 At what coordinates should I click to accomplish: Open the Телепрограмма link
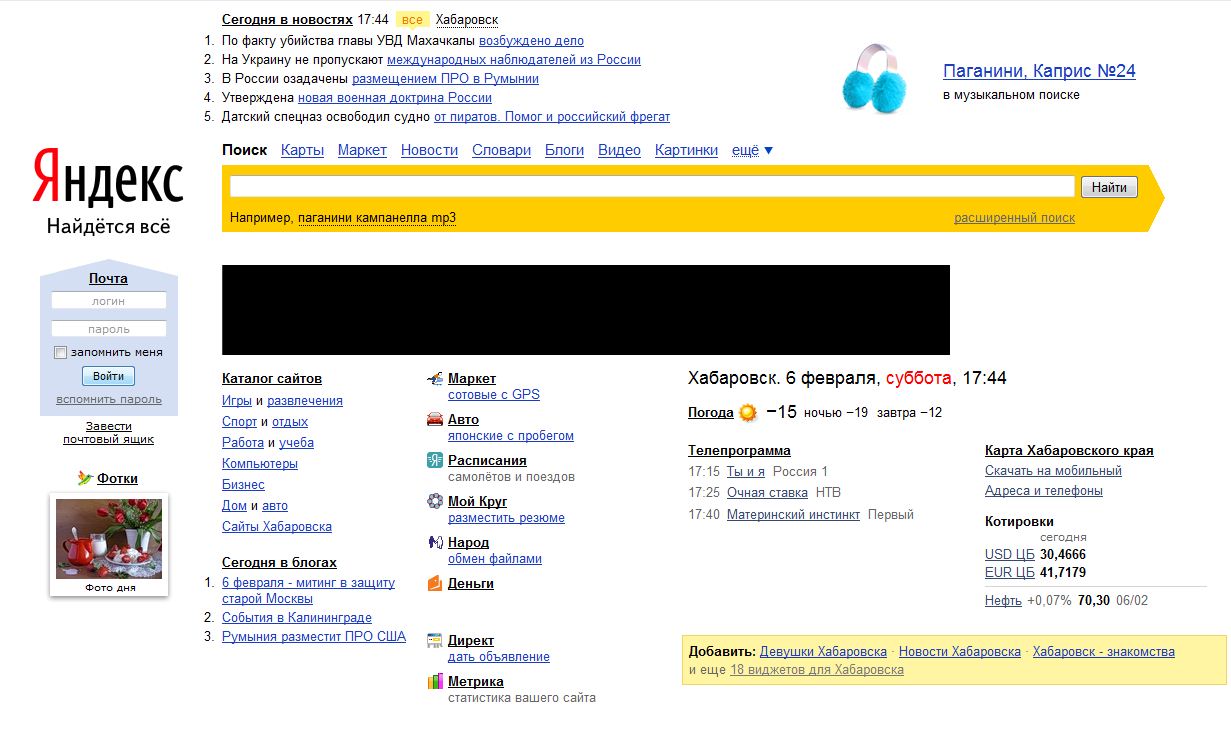coord(739,450)
